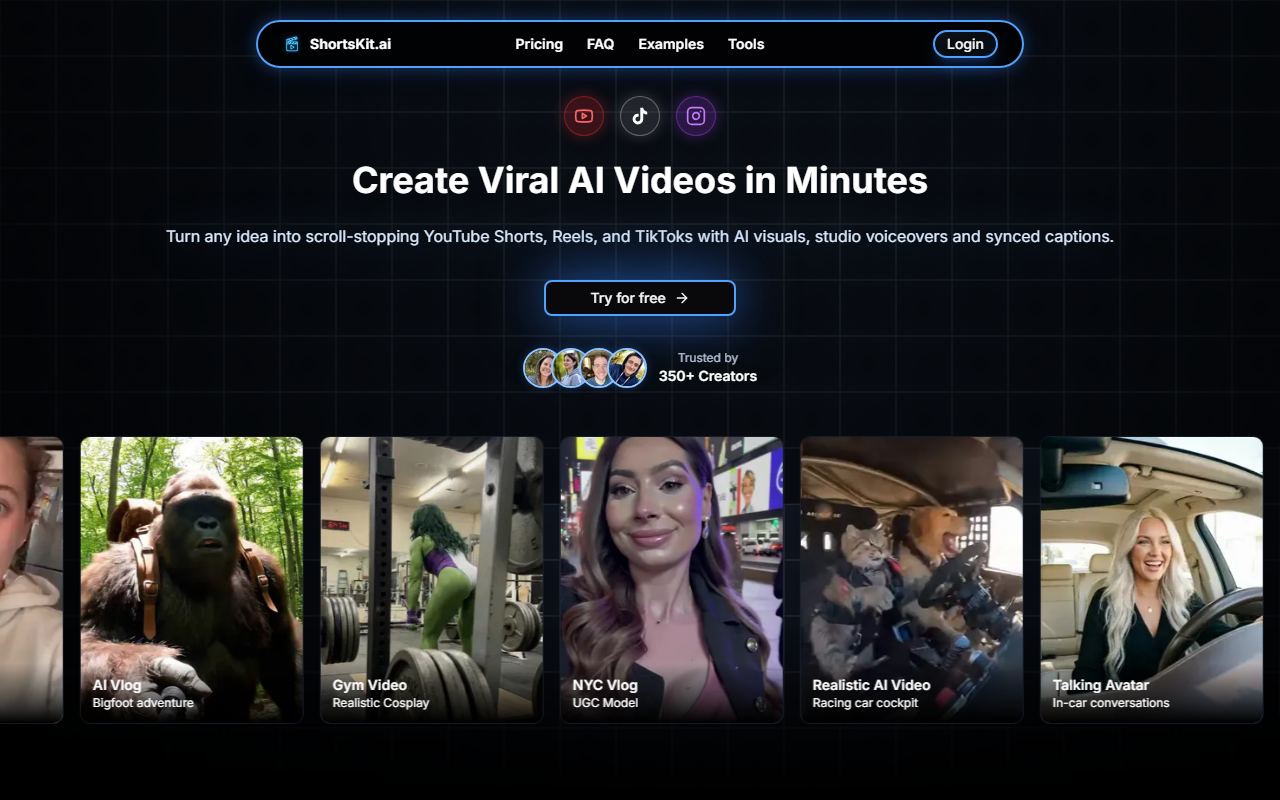Open the Instagram icon badge

[x=696, y=116]
